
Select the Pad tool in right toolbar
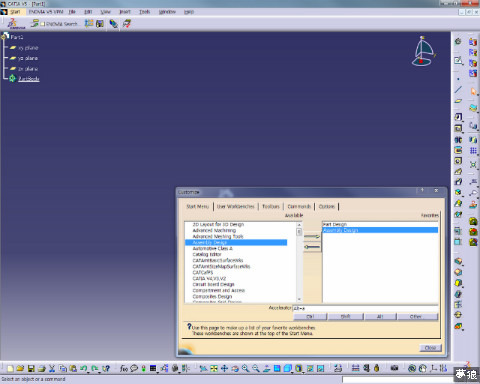(458, 117)
